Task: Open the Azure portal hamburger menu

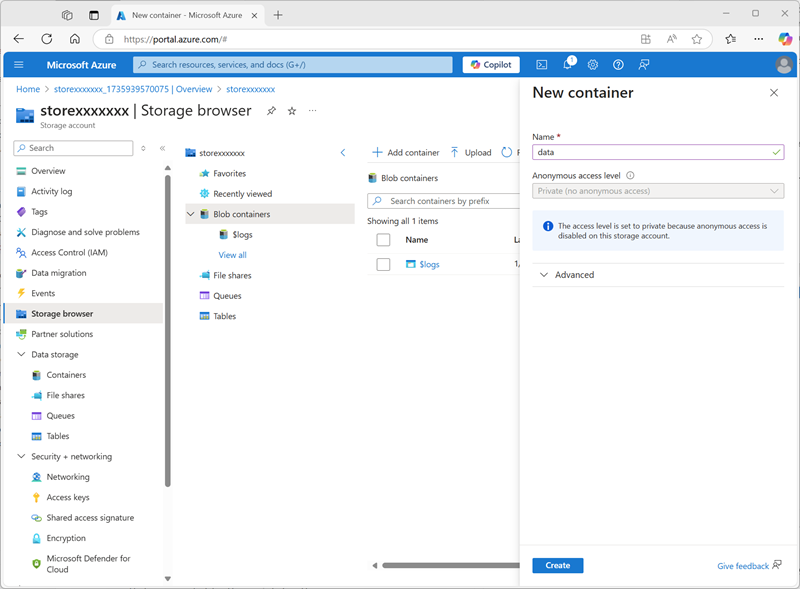Action: [x=19, y=65]
